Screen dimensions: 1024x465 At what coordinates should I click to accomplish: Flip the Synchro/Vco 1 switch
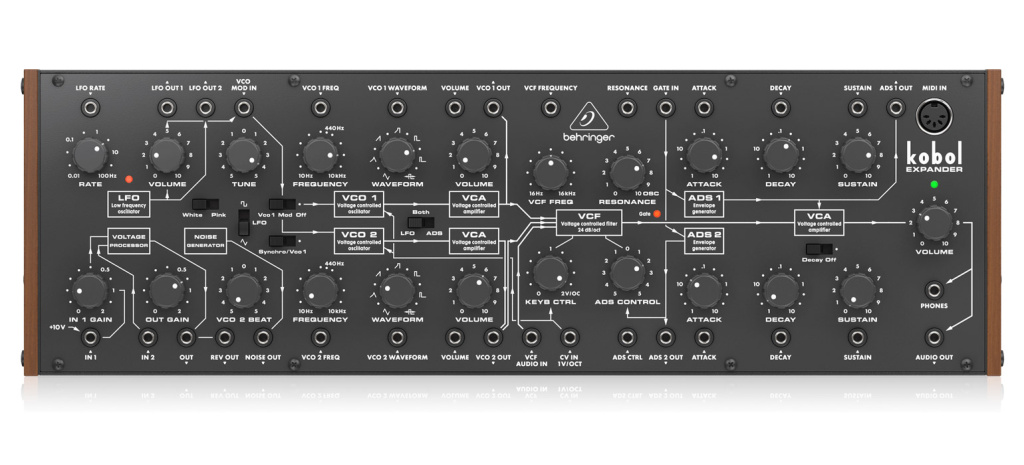282,242
